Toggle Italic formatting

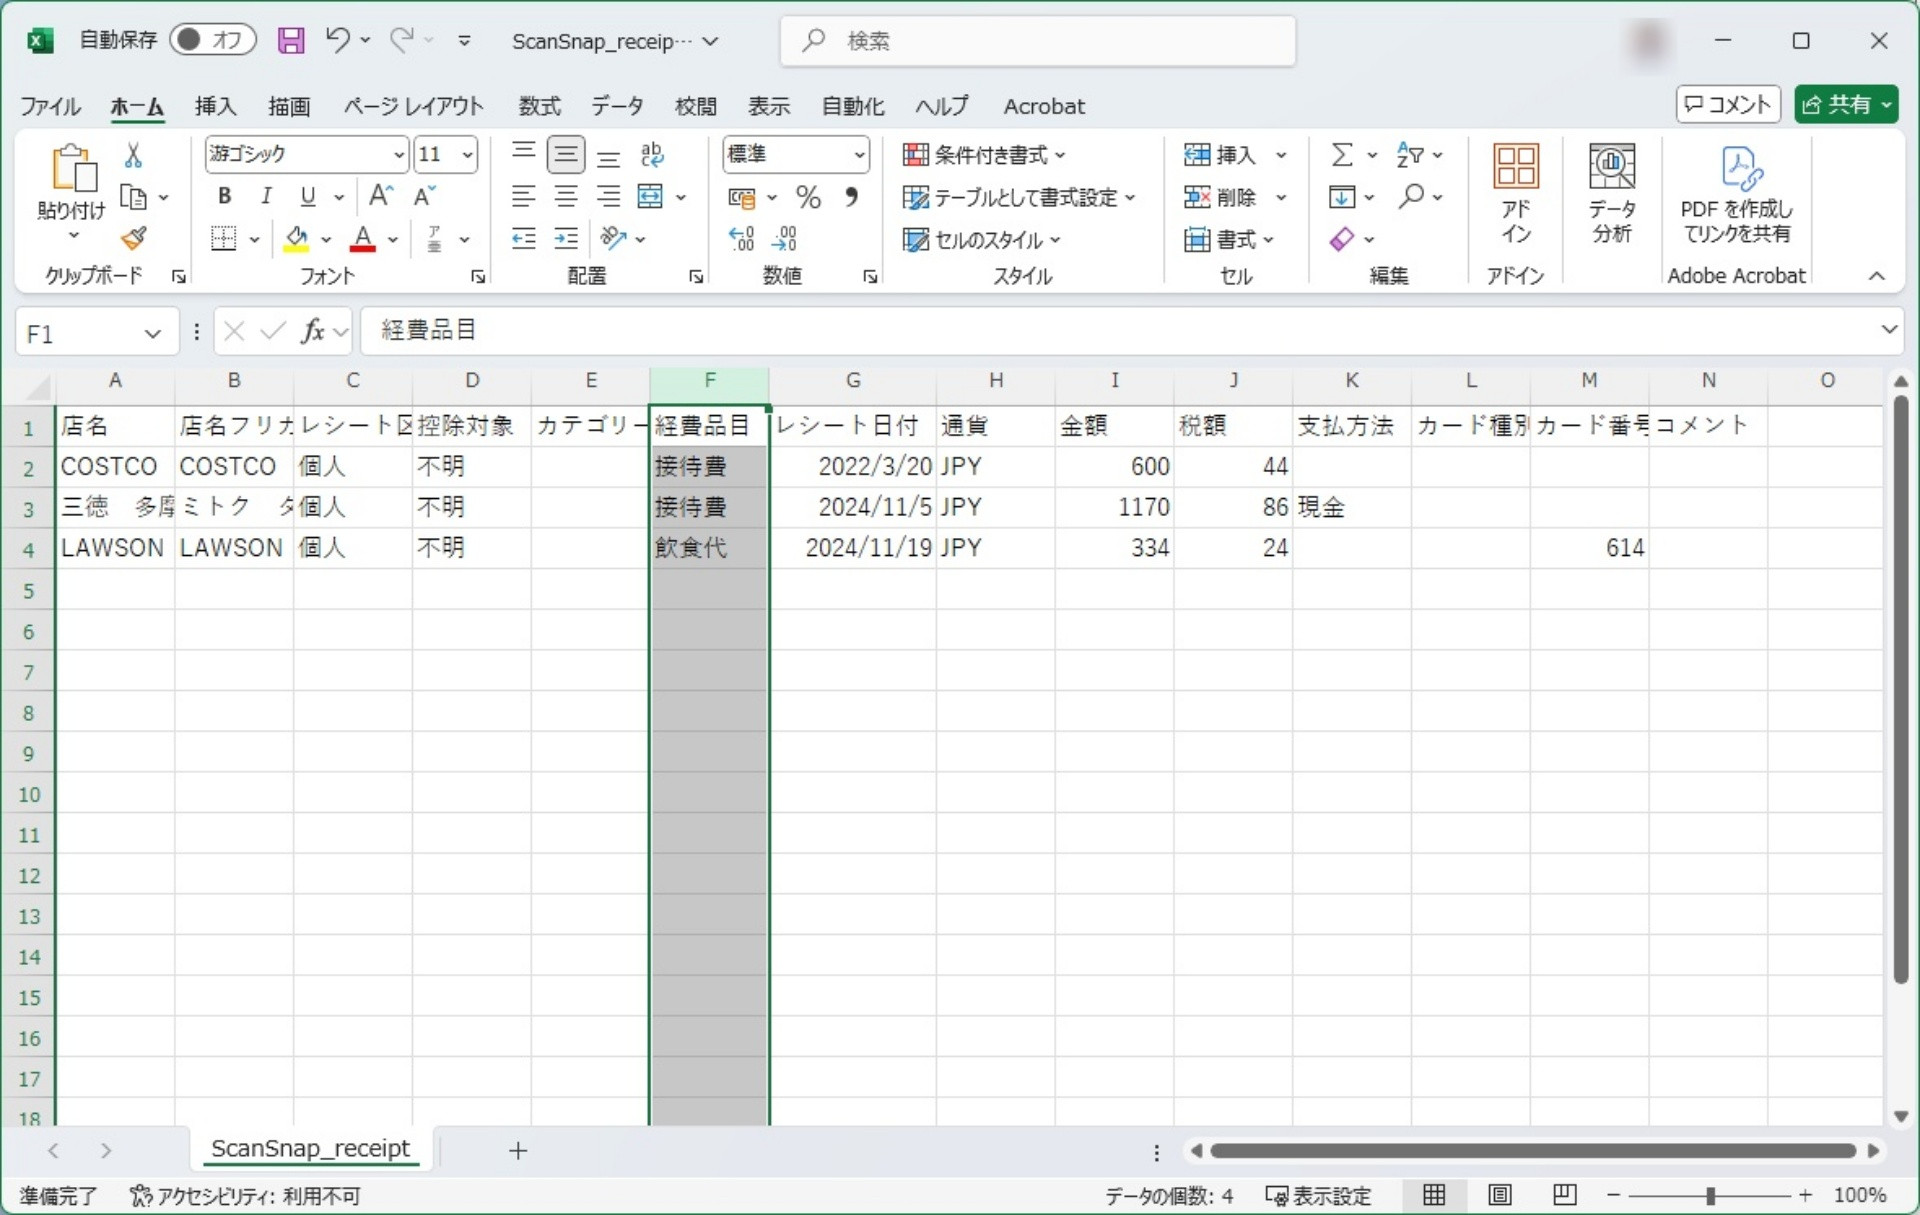266,196
